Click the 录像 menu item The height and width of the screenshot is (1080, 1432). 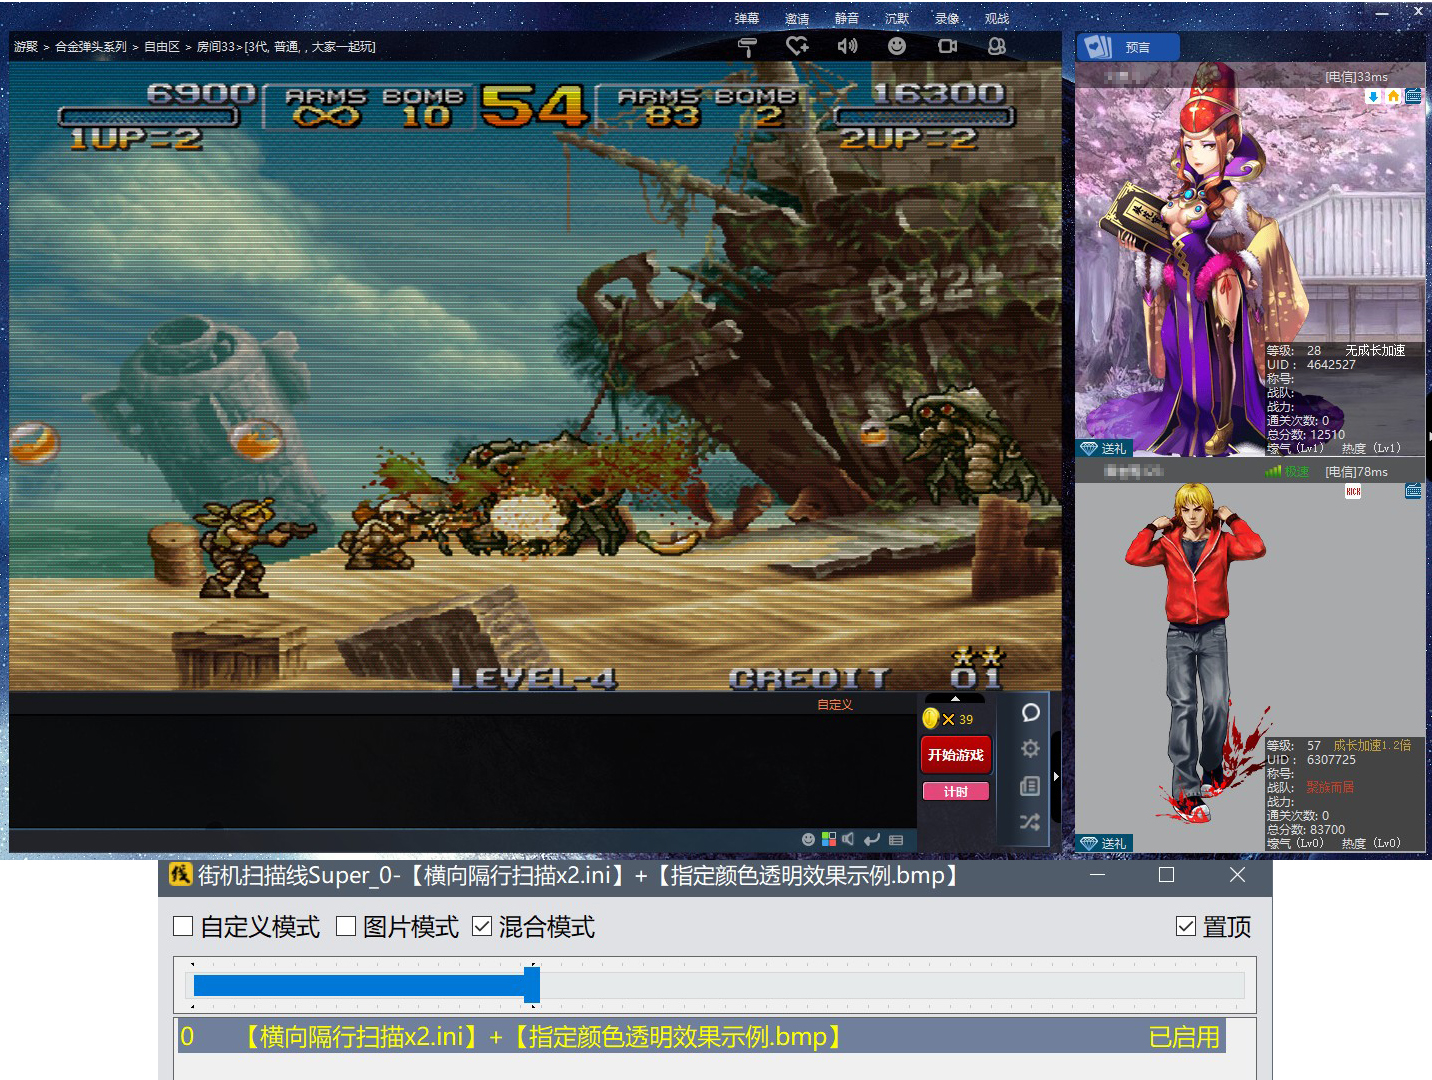[947, 18]
